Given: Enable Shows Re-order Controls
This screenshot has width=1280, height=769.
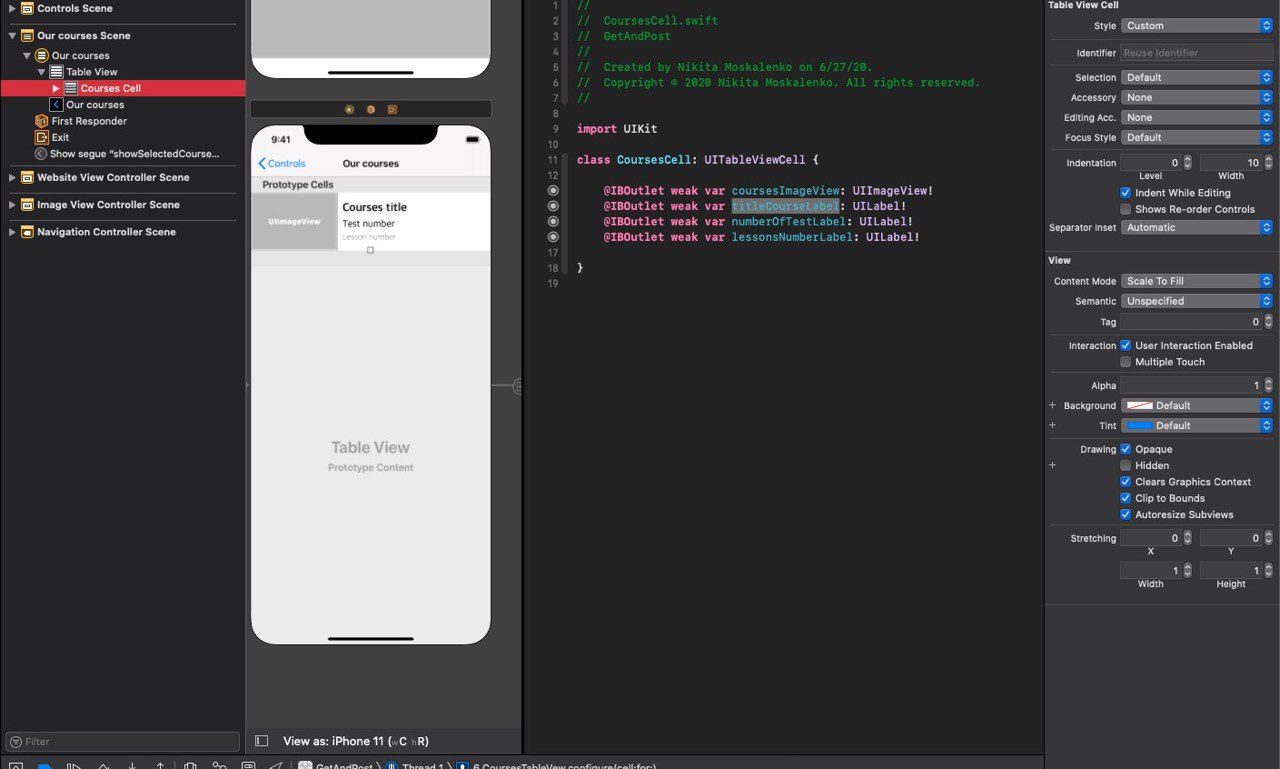Looking at the screenshot, I should pos(1126,209).
